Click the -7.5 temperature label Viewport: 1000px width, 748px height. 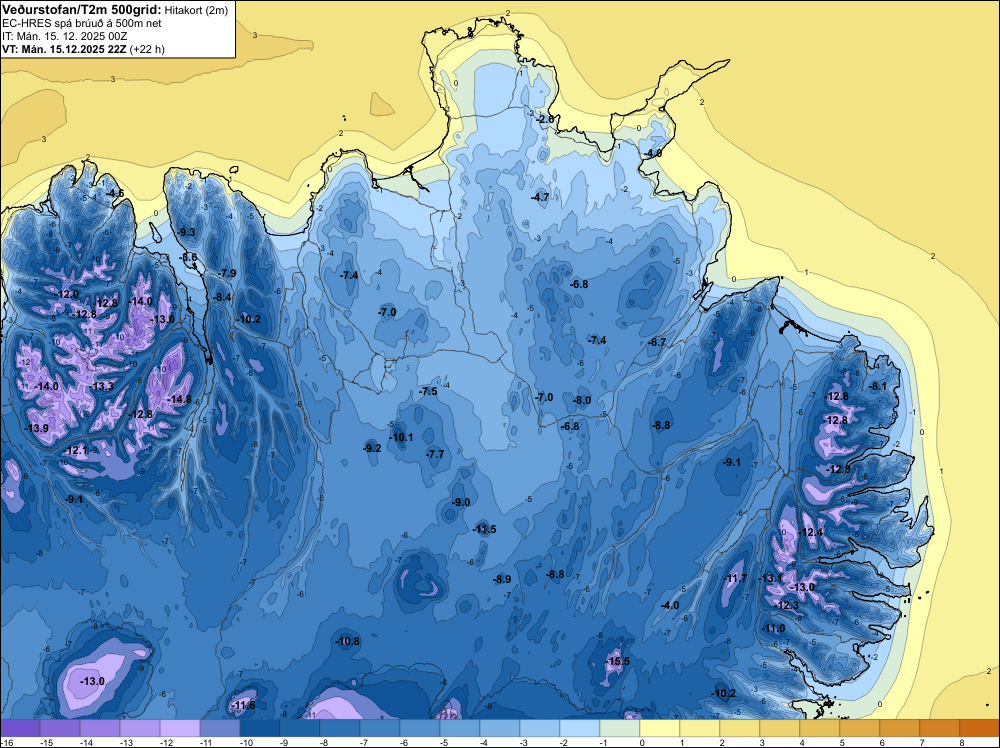428,391
